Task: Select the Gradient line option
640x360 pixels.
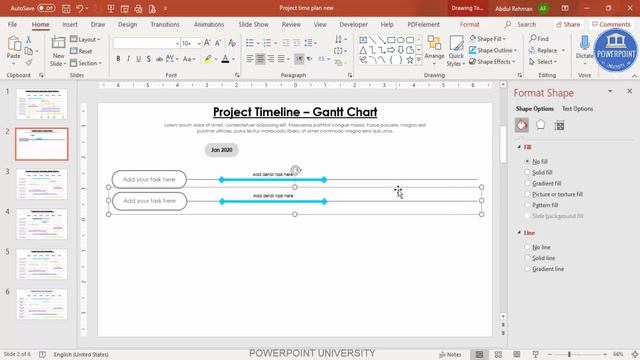Action: click(544, 269)
